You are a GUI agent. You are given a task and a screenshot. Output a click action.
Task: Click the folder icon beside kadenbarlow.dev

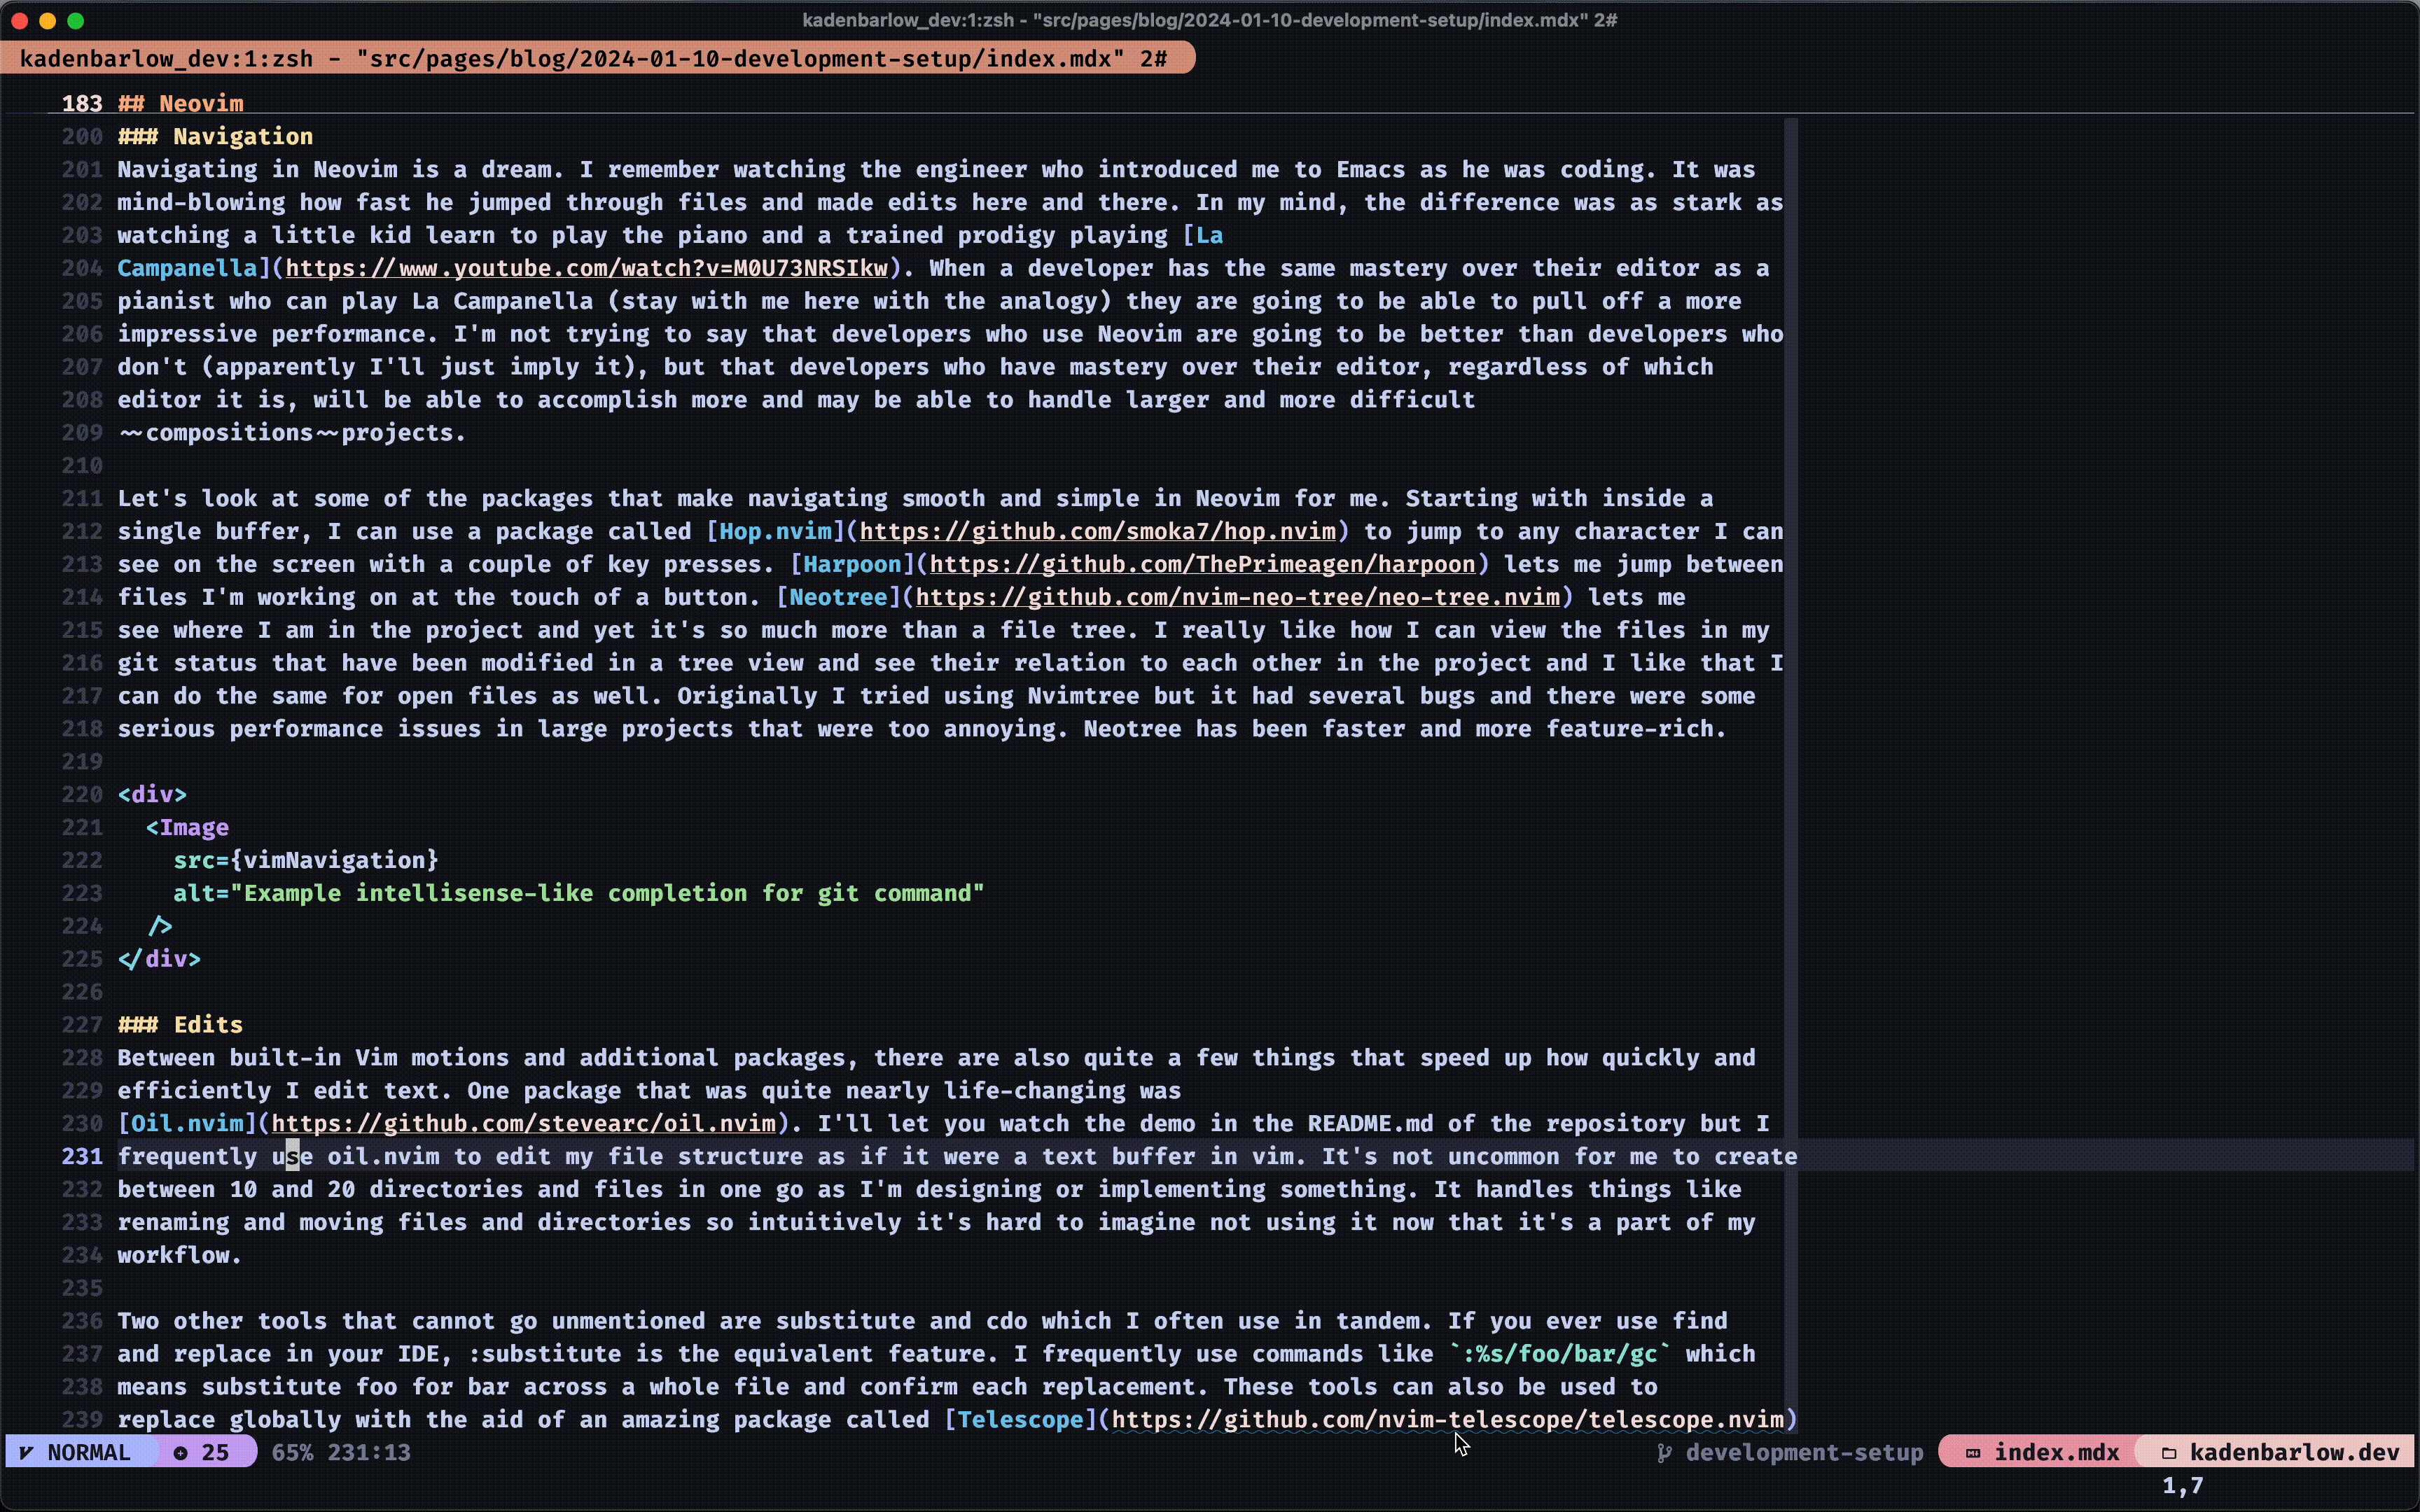pos(2169,1452)
